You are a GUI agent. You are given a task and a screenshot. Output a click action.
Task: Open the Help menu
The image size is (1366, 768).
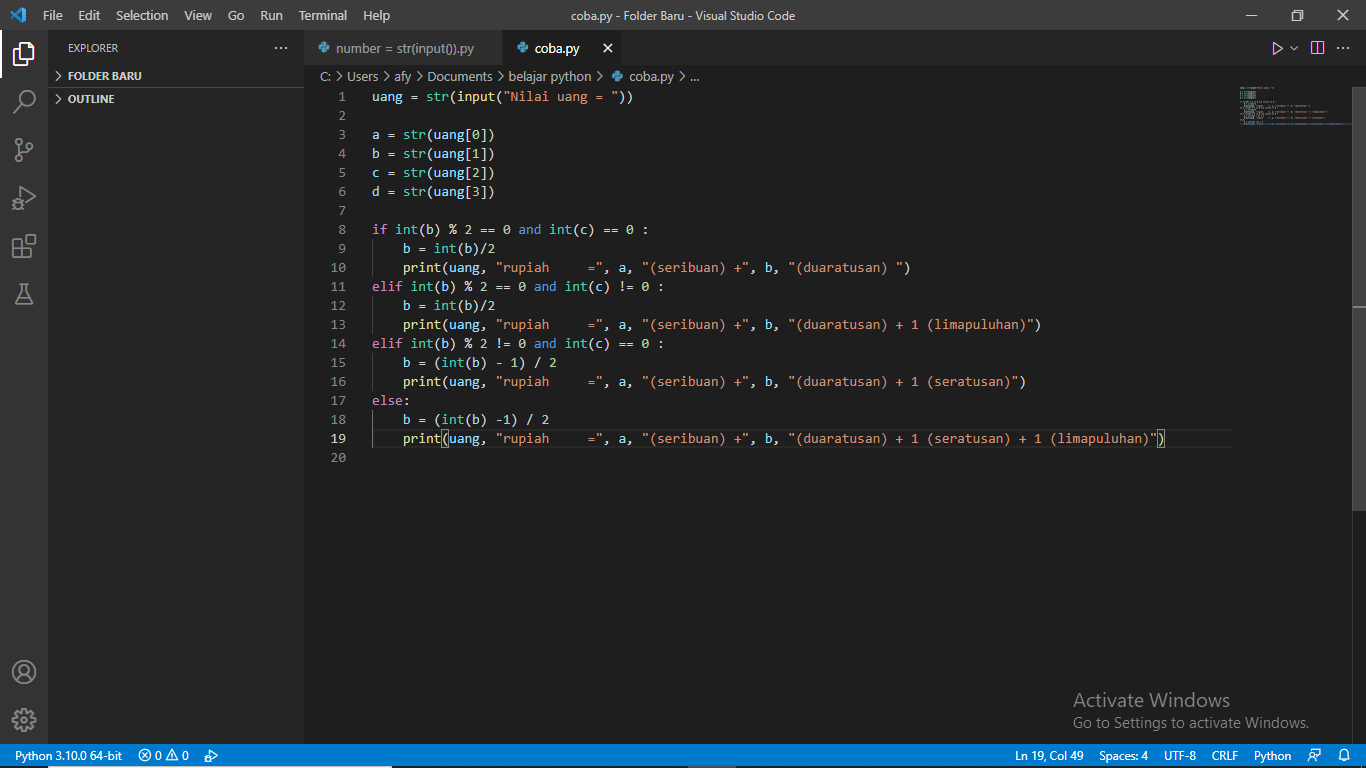pos(377,15)
